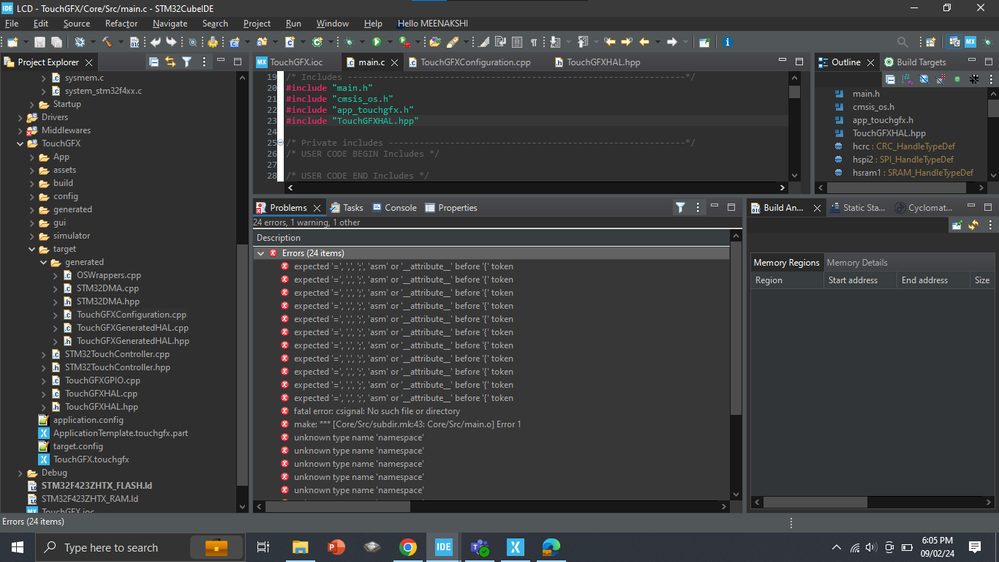
Task: Open STM32CubeIDE from the Windows taskbar
Action: [443, 547]
